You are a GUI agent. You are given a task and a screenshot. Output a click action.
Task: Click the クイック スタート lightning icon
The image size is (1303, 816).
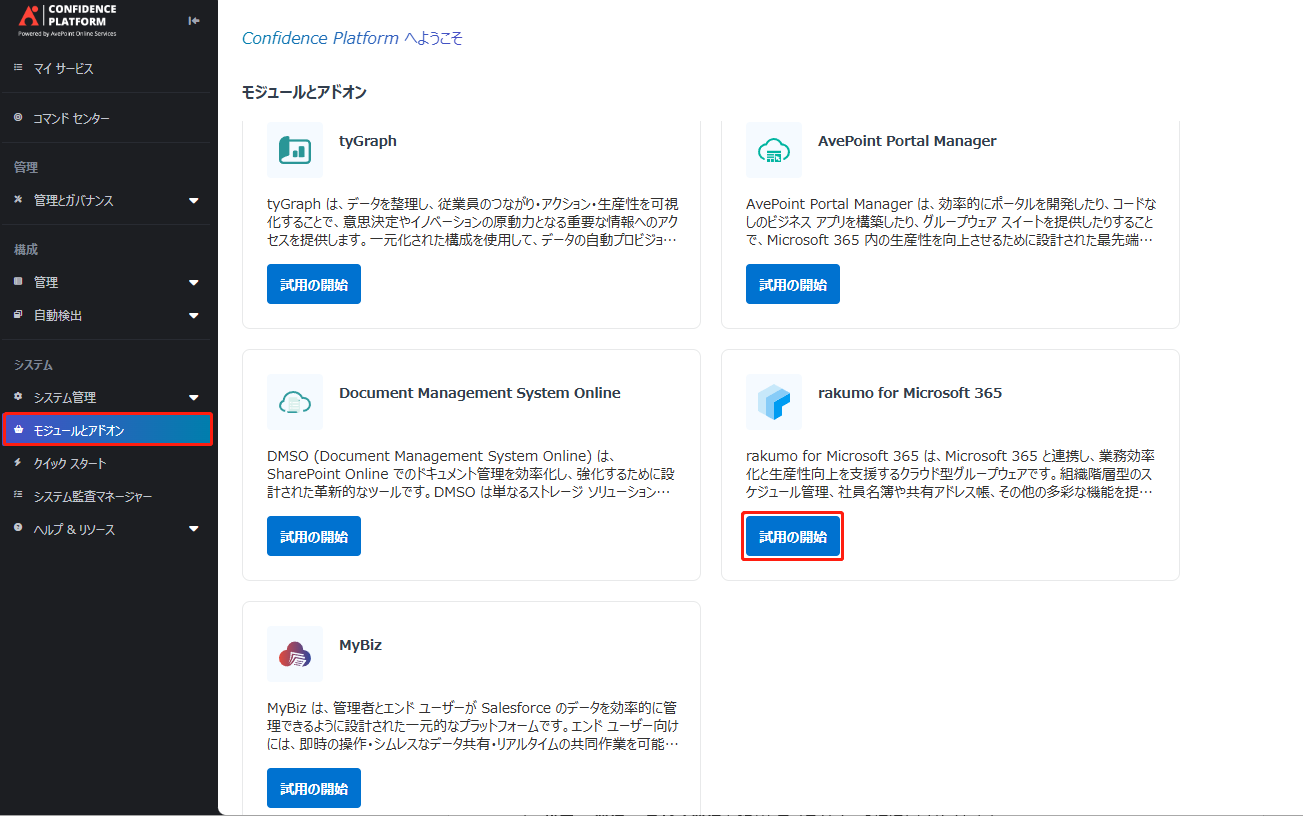coord(18,463)
